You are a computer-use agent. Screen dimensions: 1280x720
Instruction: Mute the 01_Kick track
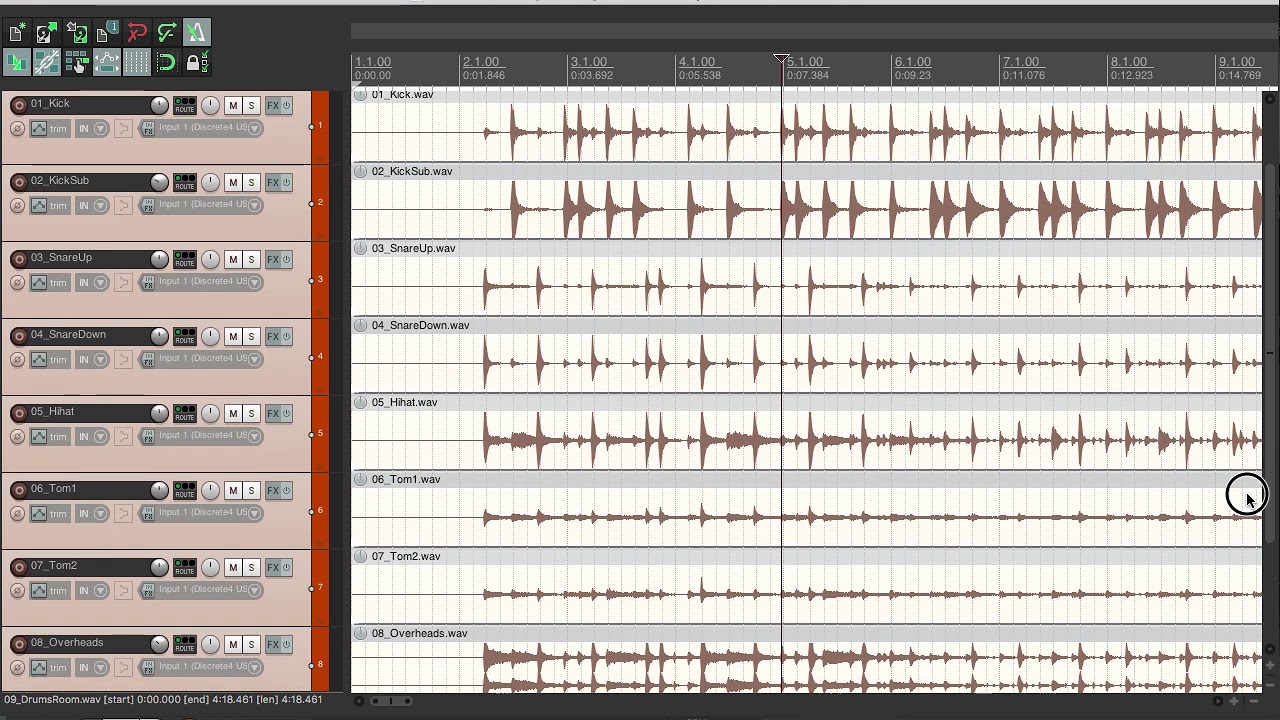[233, 105]
